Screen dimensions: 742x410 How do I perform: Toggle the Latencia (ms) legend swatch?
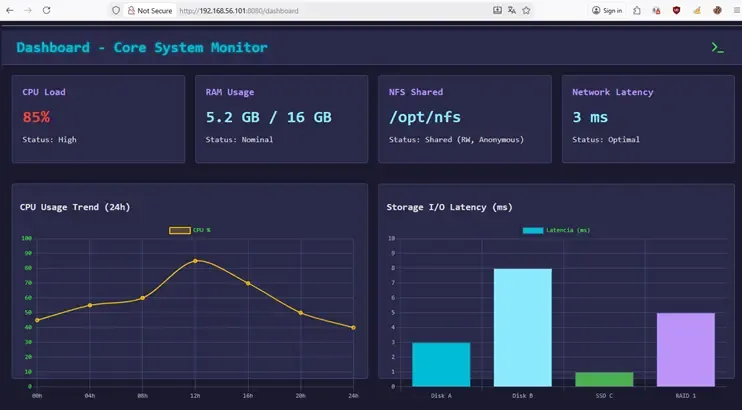[x=533, y=230]
